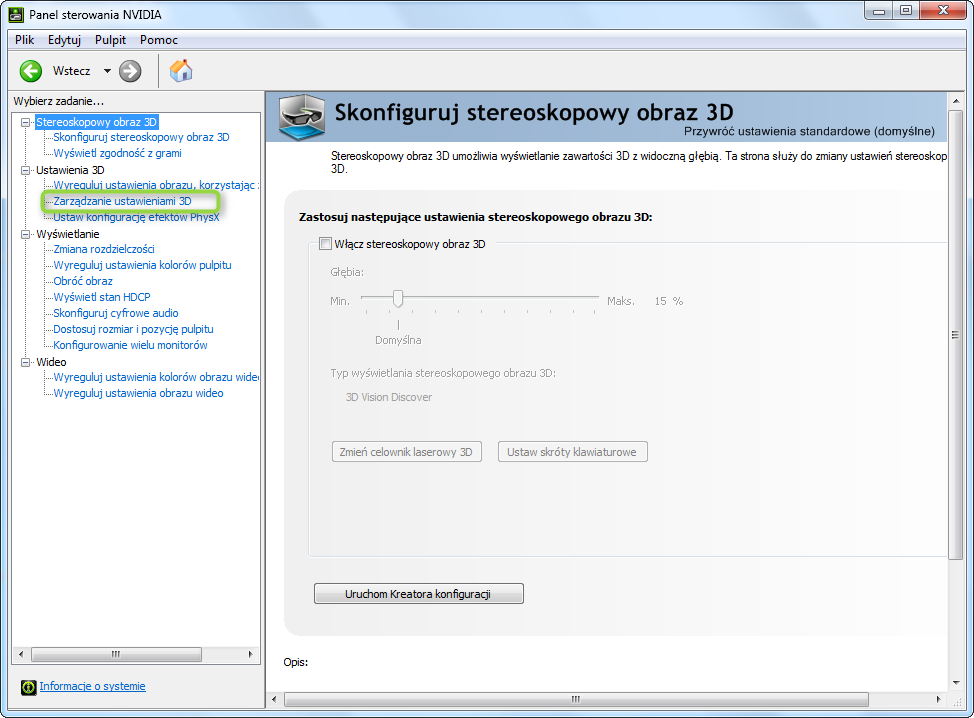Minimize the NVIDIA control panel window
This screenshot has height=718, width=974.
(879, 11)
